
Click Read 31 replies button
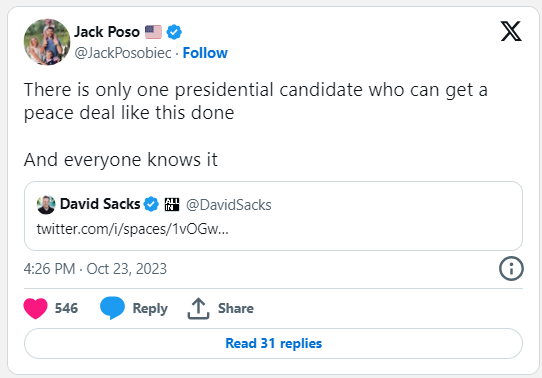(x=273, y=343)
